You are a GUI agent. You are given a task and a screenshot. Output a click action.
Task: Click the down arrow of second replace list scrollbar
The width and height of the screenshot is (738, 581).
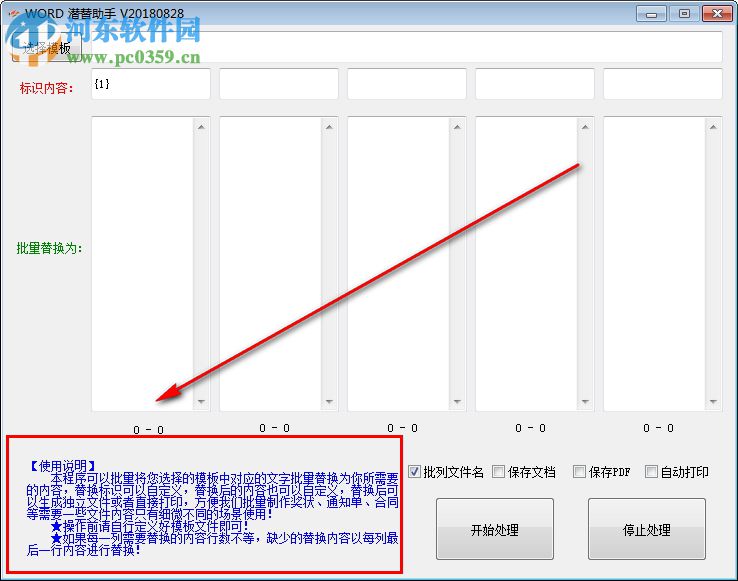point(329,402)
